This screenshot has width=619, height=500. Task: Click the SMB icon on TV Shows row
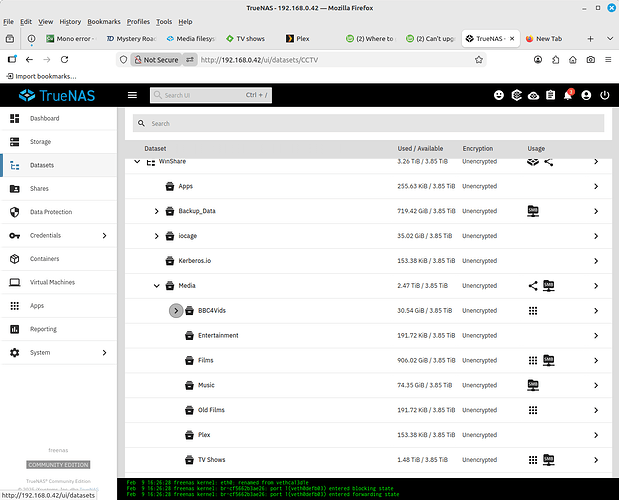click(x=548, y=460)
